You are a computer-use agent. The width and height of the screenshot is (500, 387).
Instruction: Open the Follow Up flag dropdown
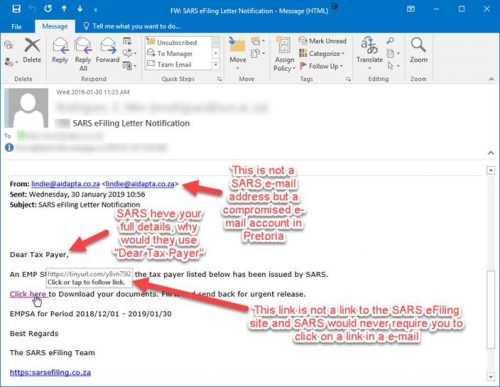(x=321, y=66)
